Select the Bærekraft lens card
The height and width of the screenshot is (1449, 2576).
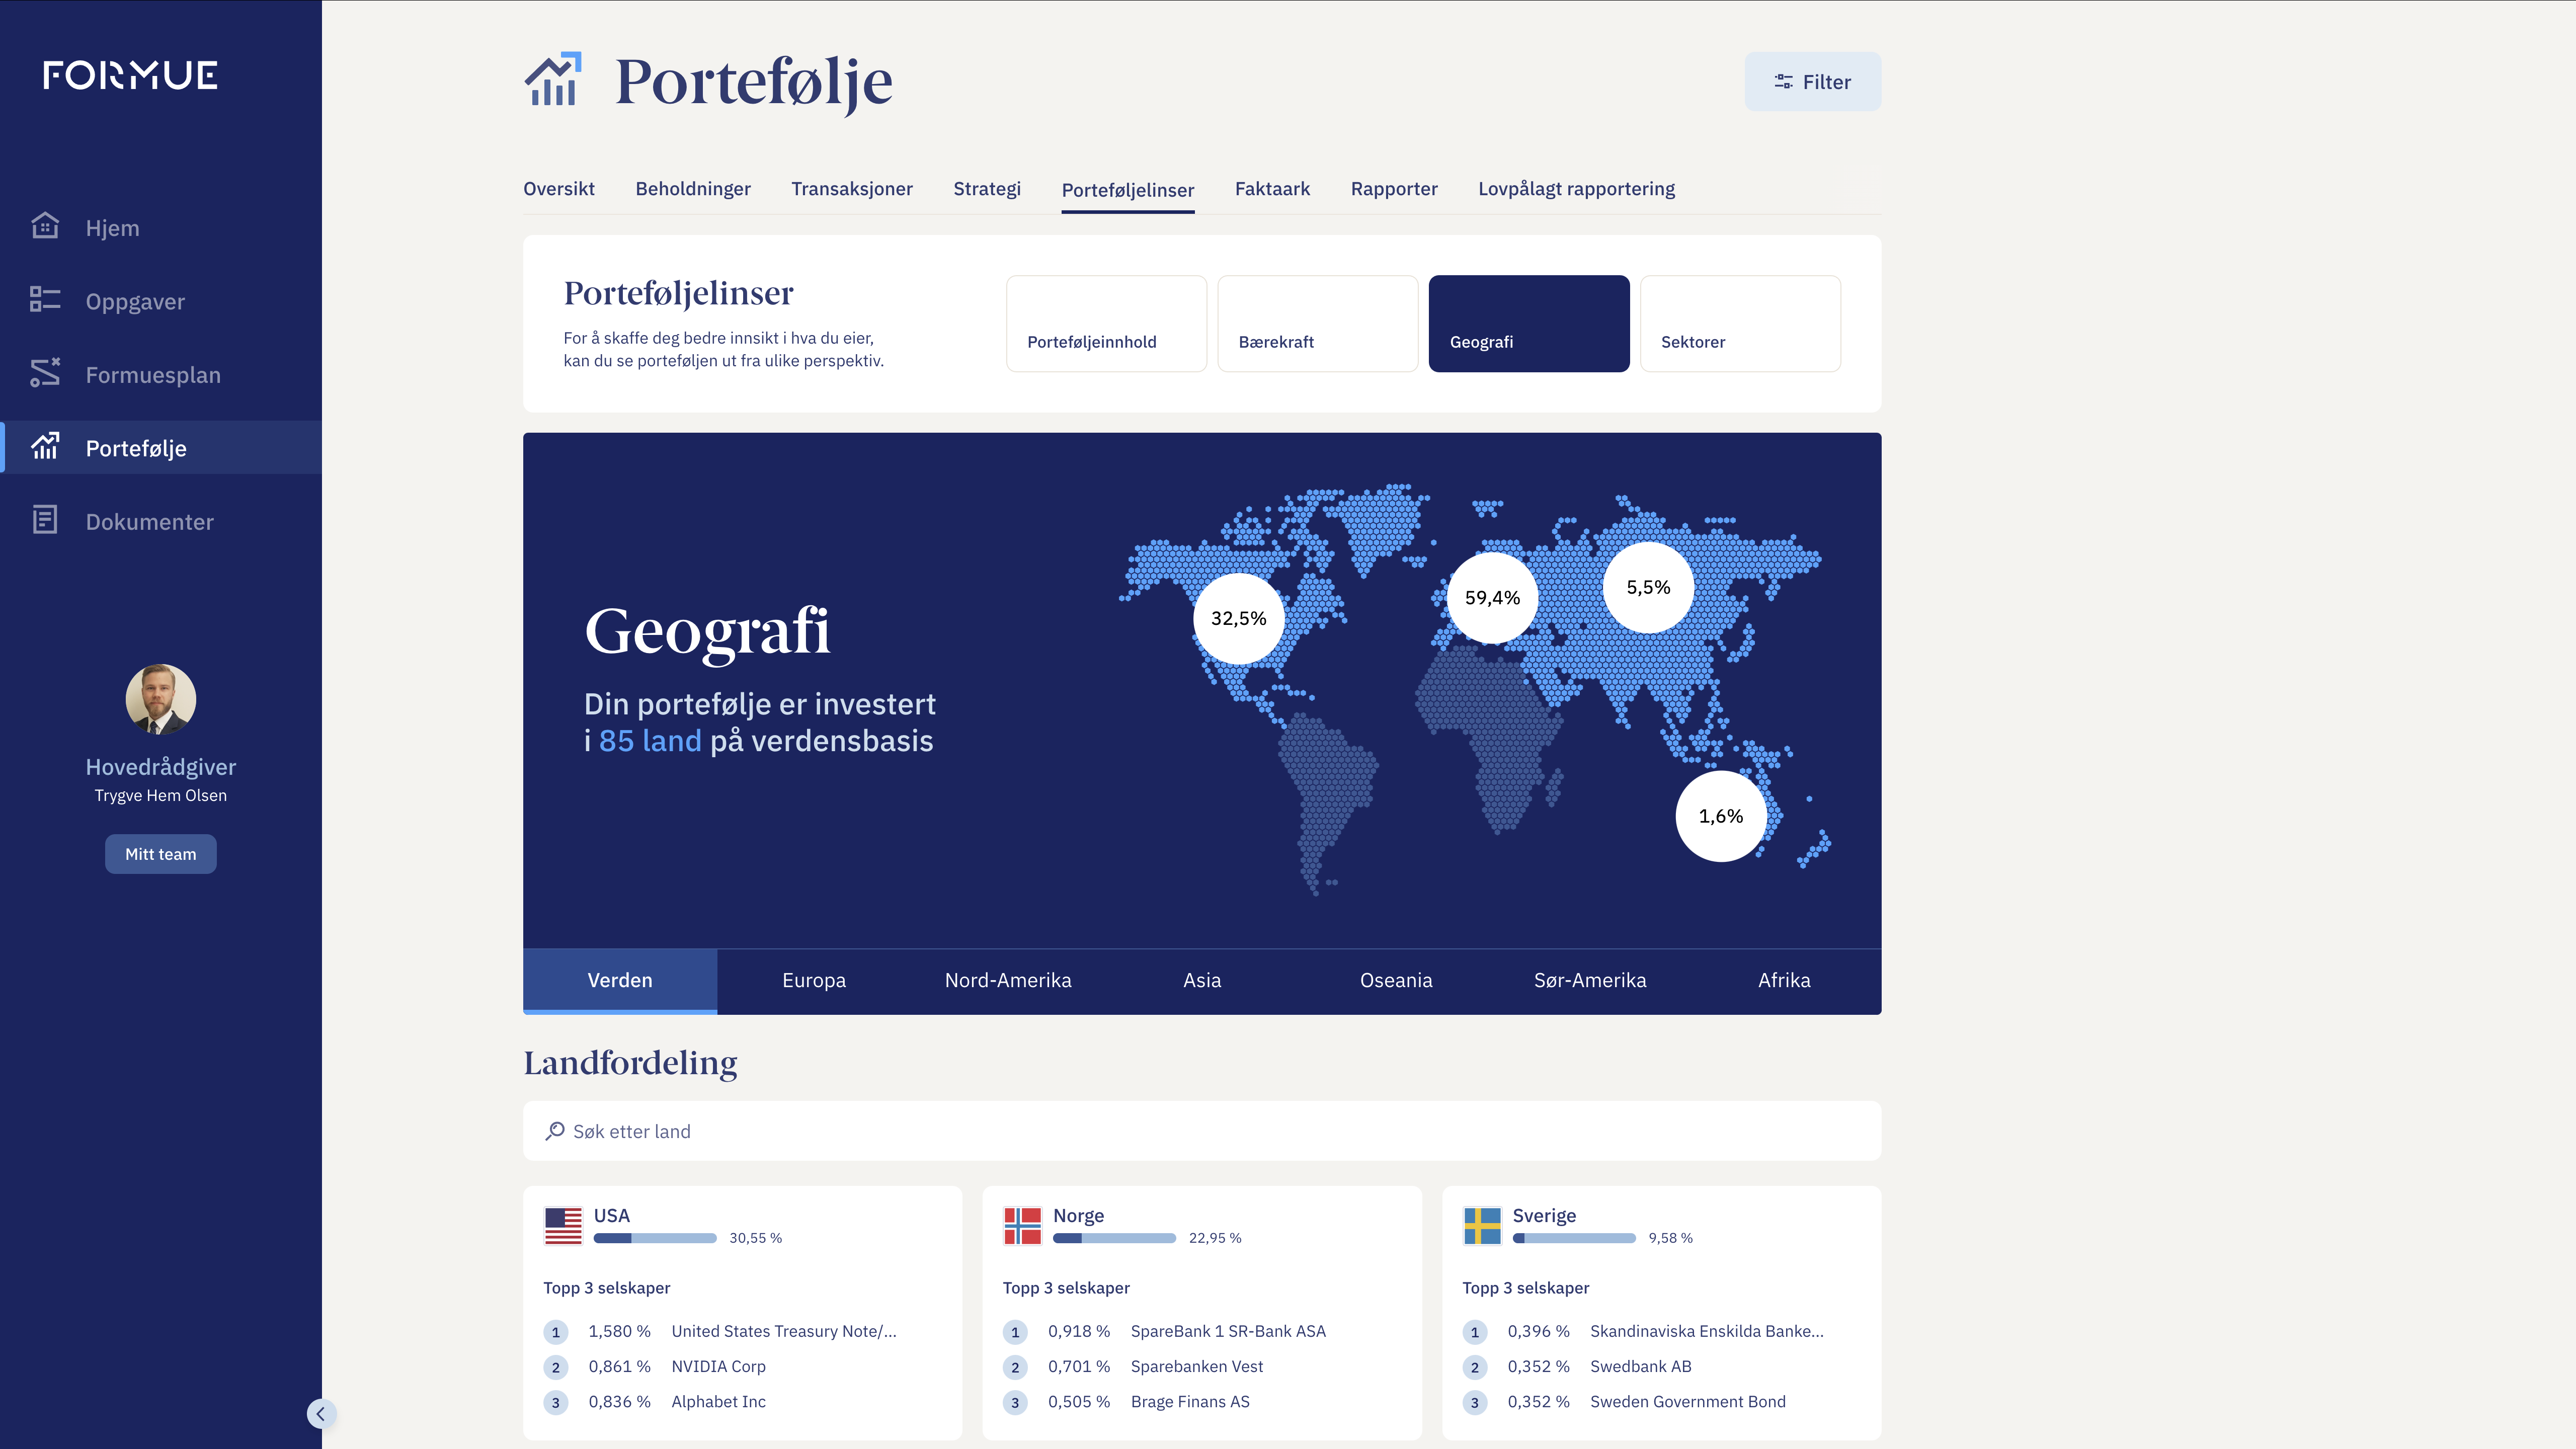point(1317,324)
